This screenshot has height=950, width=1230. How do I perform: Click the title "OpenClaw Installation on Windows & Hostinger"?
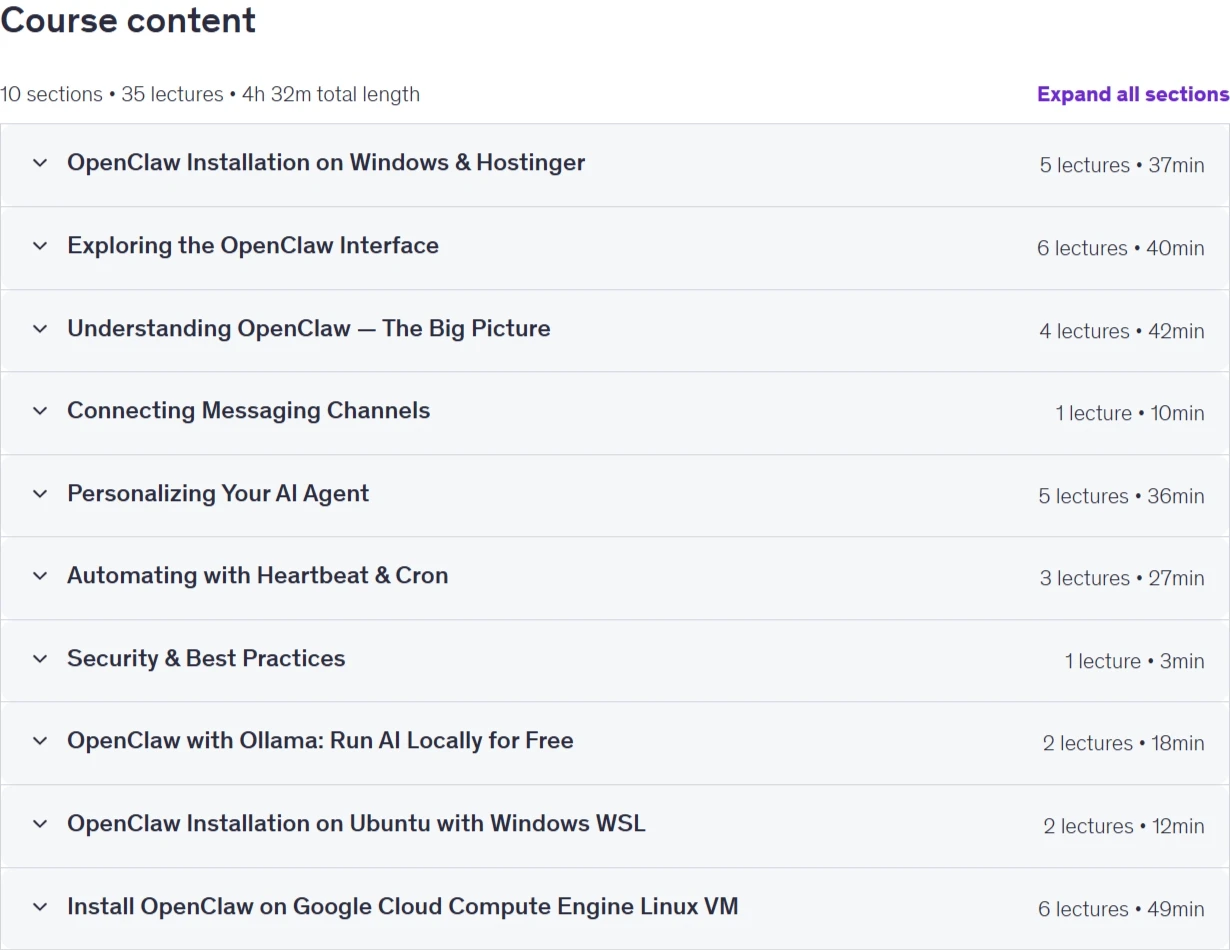[x=326, y=162]
